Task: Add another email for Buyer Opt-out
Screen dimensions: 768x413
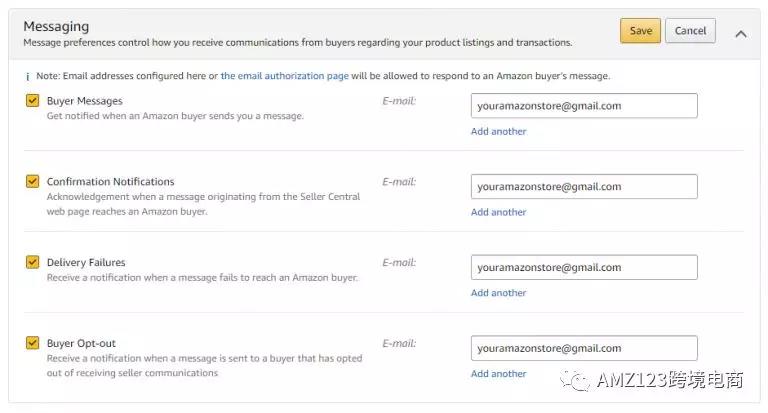Action: (498, 374)
